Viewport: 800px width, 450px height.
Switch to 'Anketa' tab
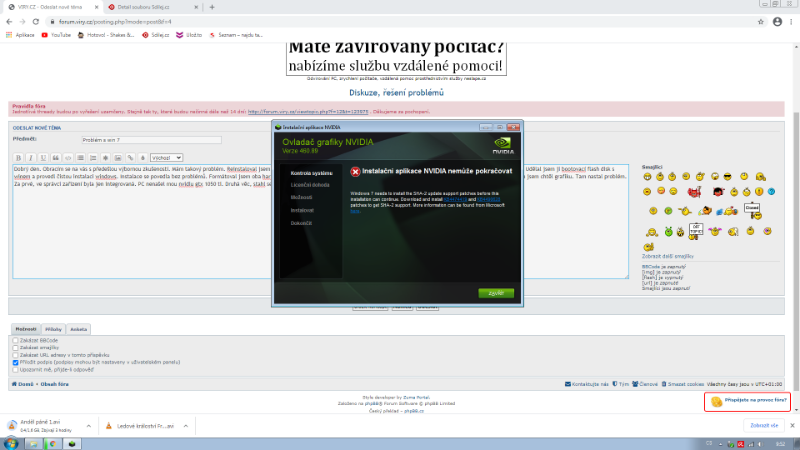click(x=78, y=329)
